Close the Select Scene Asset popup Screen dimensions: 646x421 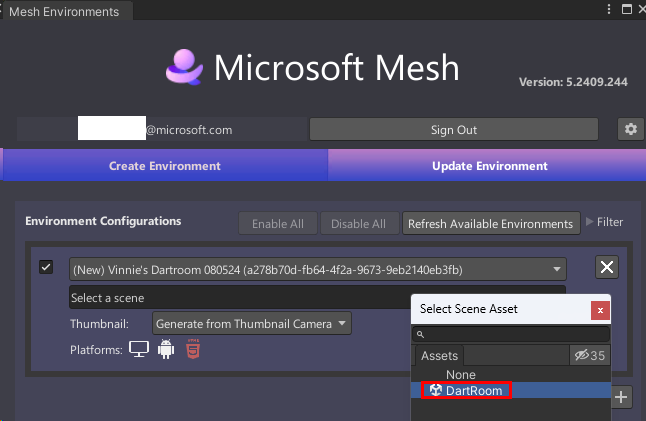(600, 310)
